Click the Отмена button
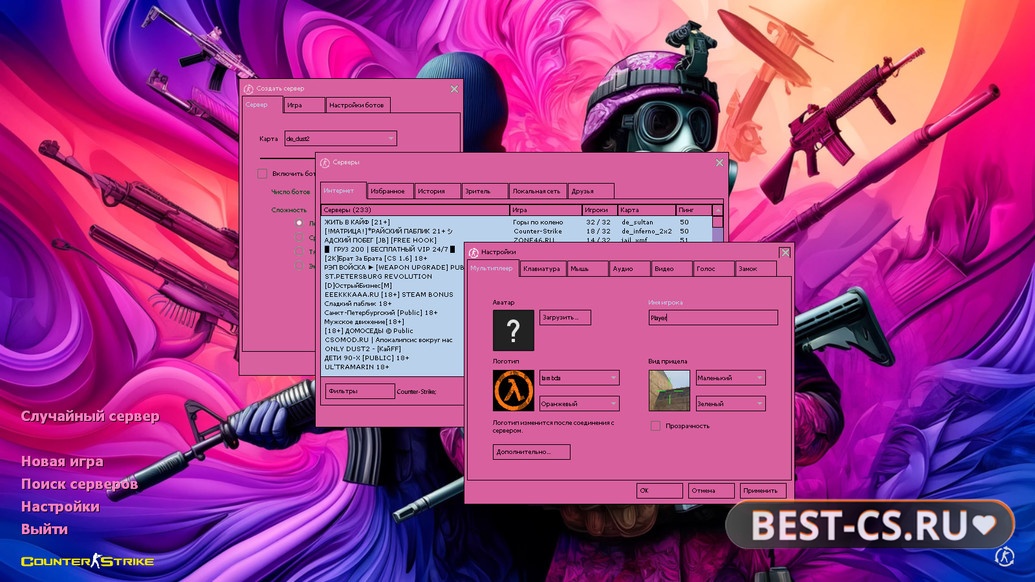The image size is (1035, 582). (x=711, y=491)
